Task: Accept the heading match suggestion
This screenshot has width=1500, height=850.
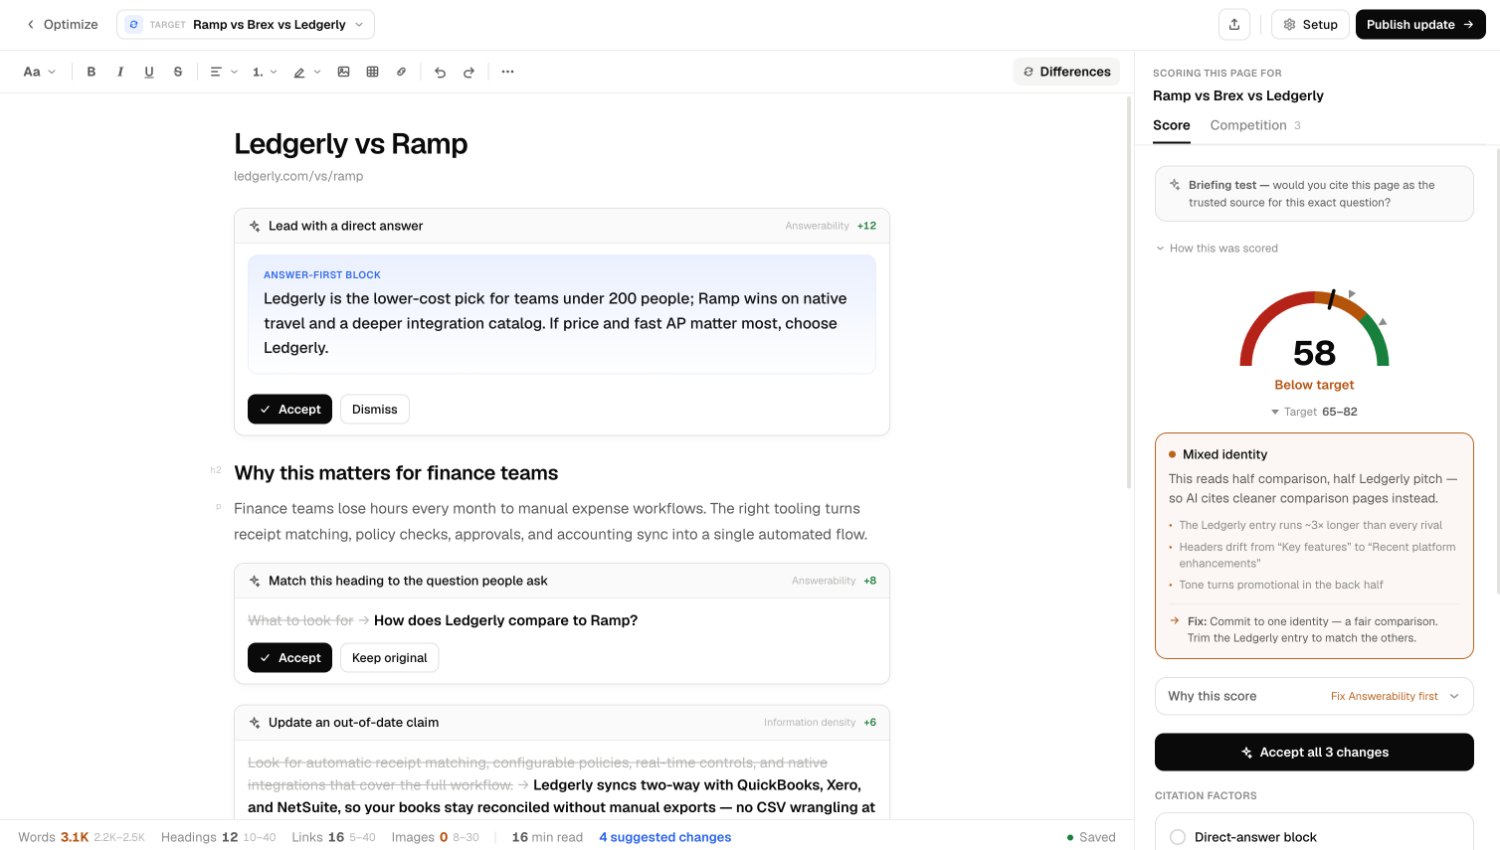Action: pyautogui.click(x=290, y=658)
